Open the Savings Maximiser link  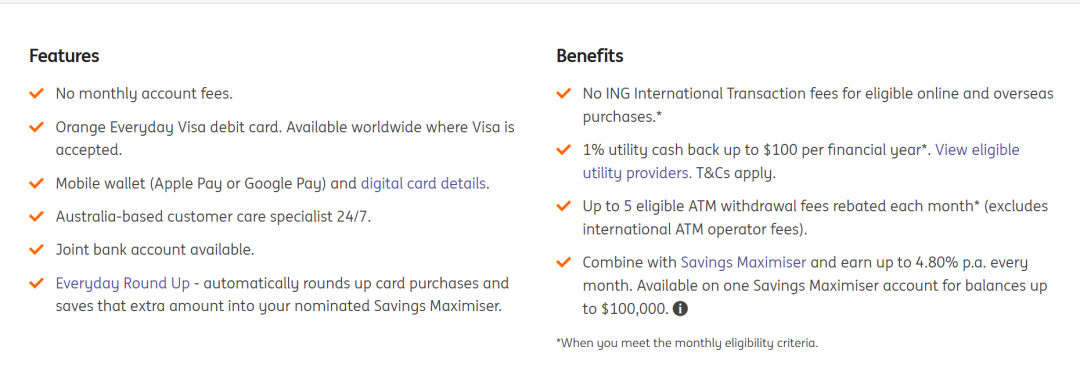click(x=743, y=262)
